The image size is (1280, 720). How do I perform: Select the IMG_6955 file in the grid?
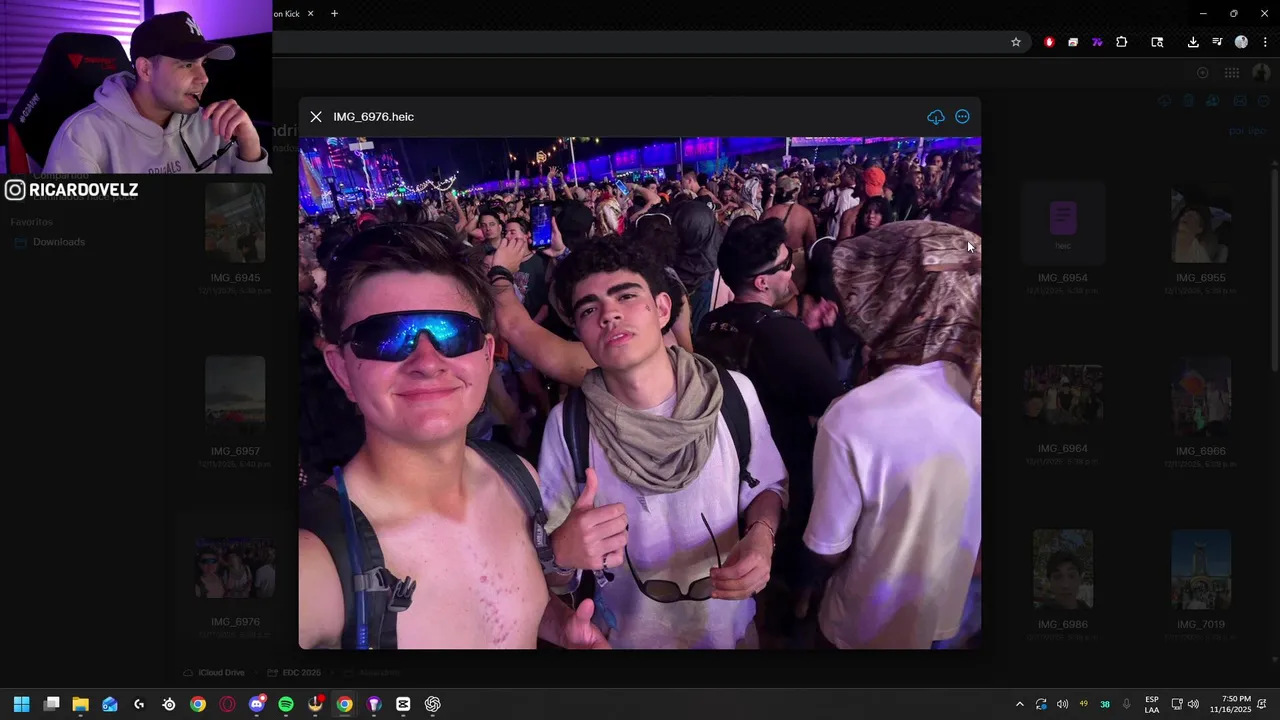coord(1201,224)
